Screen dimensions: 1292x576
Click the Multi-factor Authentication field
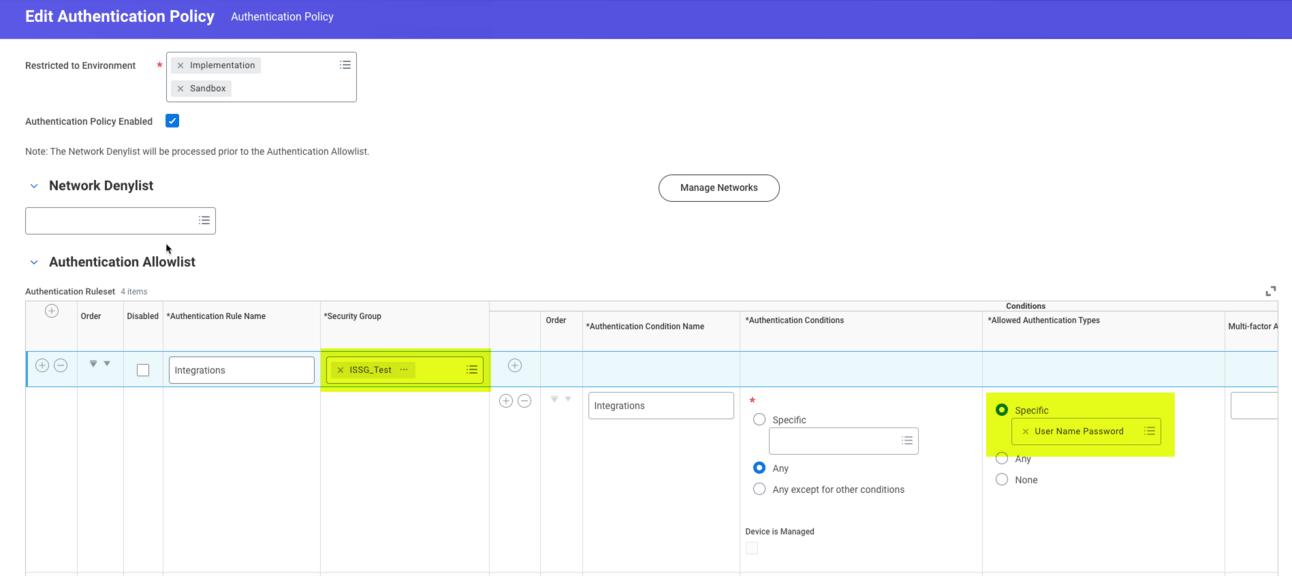pos(1254,406)
